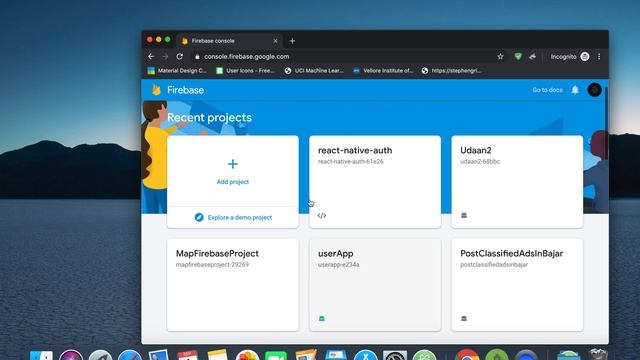Click the extension icon next to the shield
Screen dimensions: 640x360
click(x=532, y=57)
